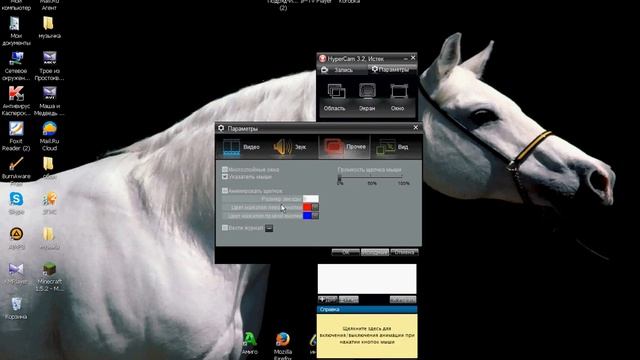
Task: Open the Параметры tab in HyperCam window
Action: (x=392, y=70)
